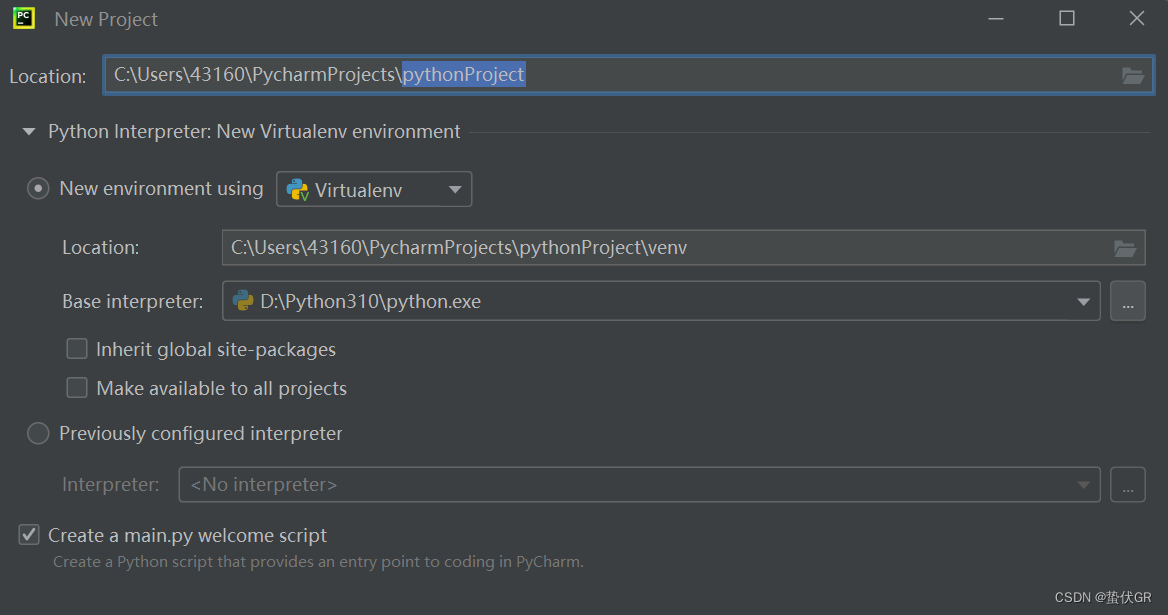1168x615 pixels.
Task: Select Previously configured interpreter option
Action: [x=38, y=433]
